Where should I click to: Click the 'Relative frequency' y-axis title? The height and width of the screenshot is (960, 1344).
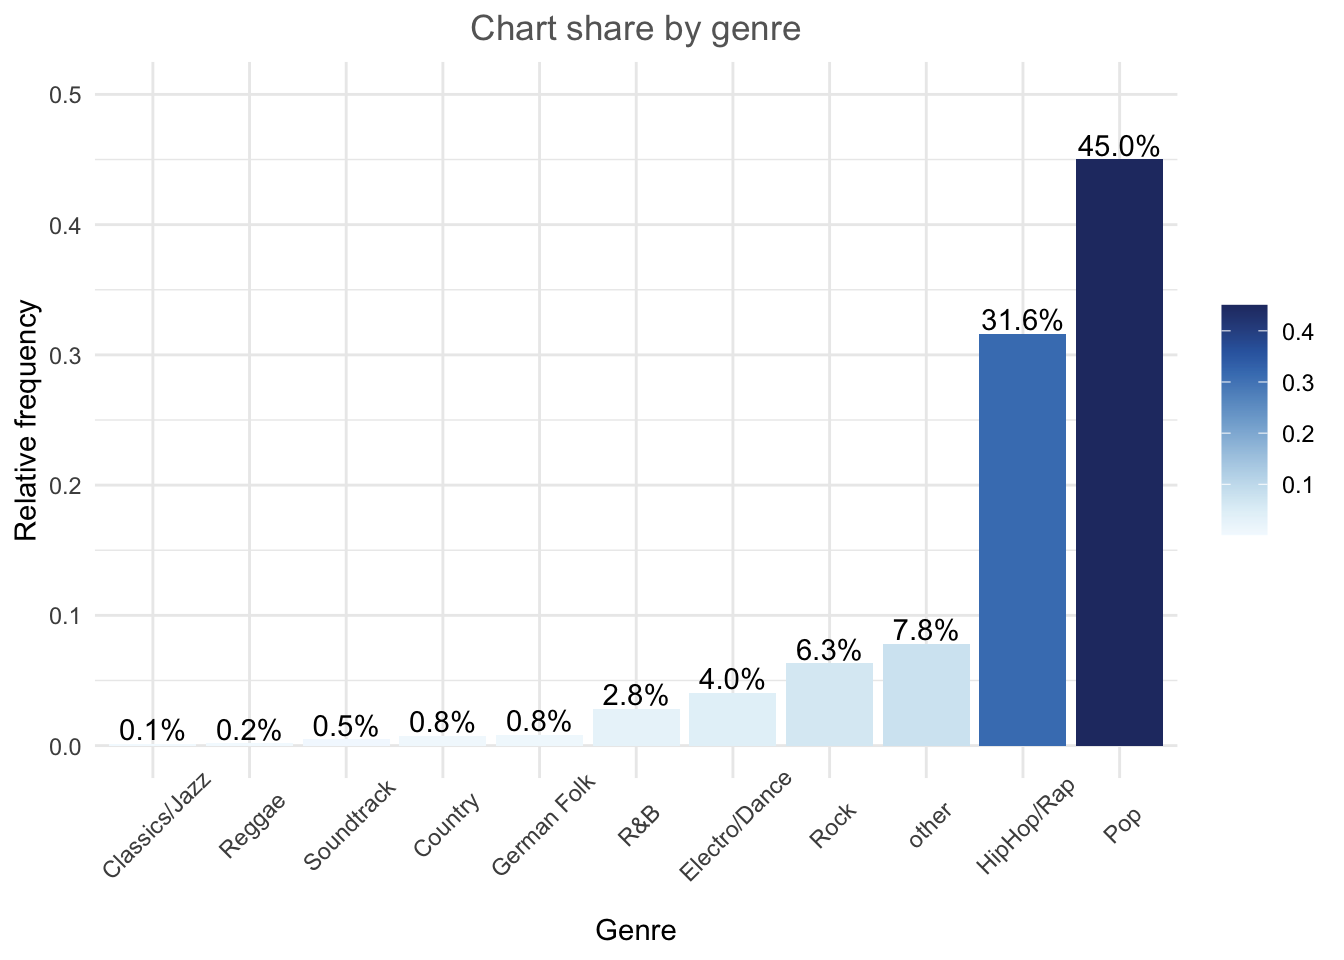pos(26,420)
